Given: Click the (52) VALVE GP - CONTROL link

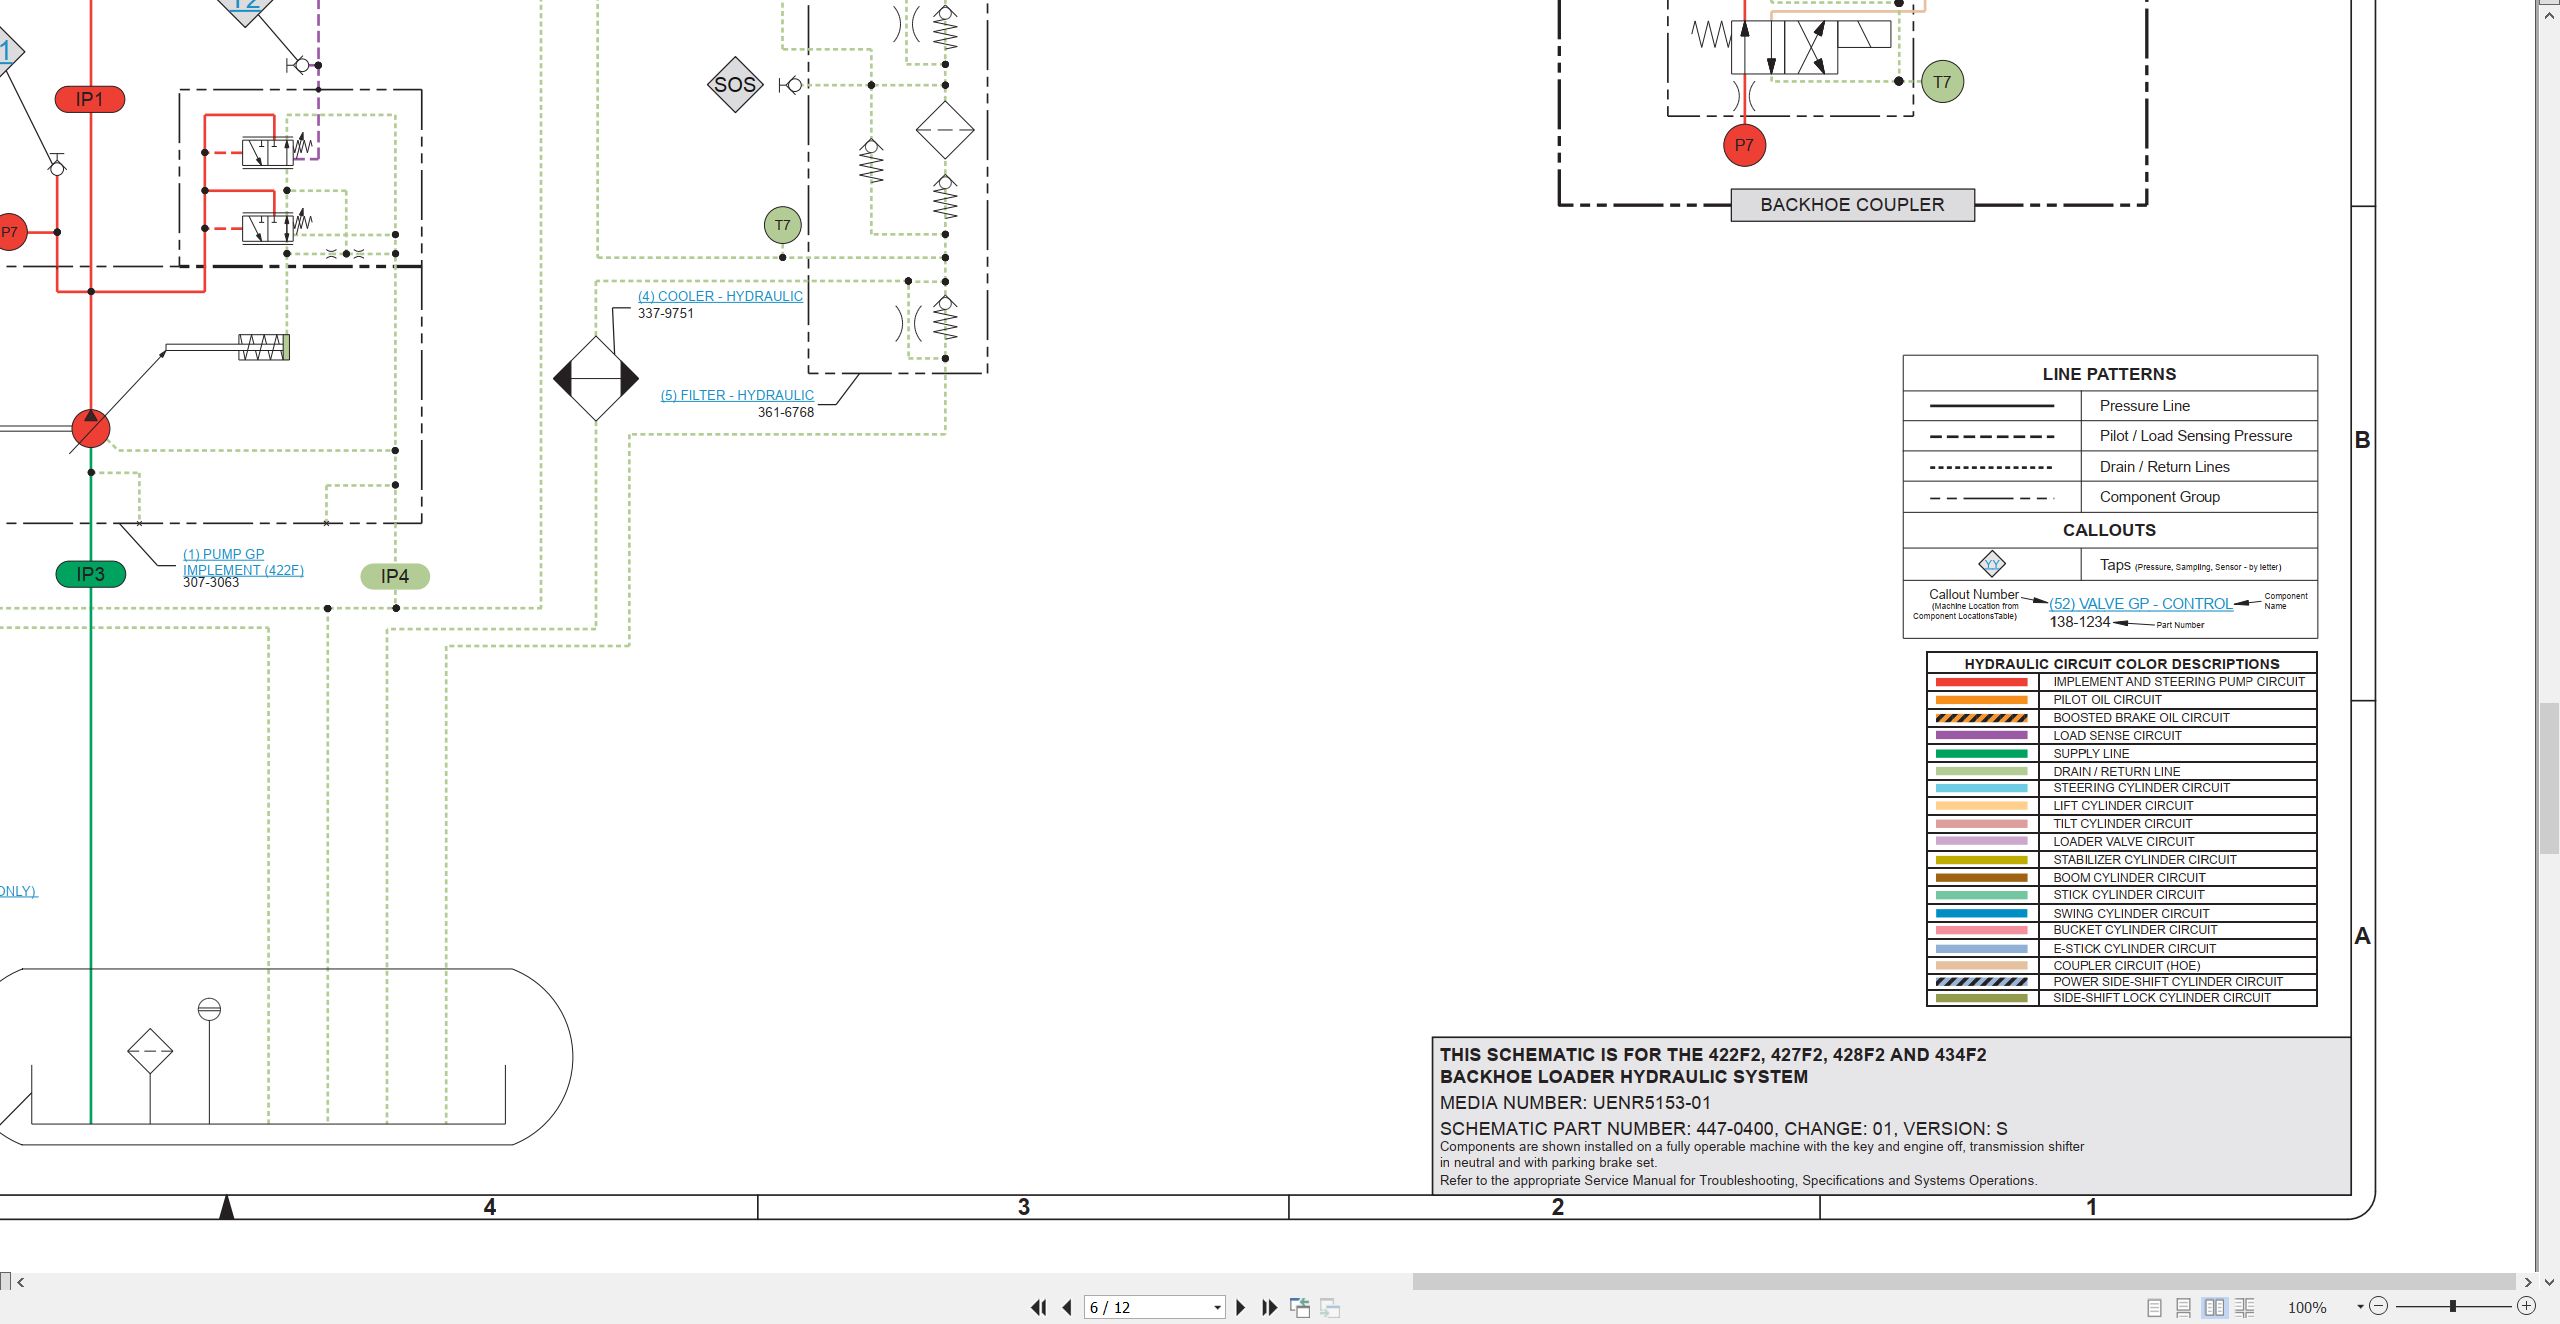Looking at the screenshot, I should [2140, 603].
